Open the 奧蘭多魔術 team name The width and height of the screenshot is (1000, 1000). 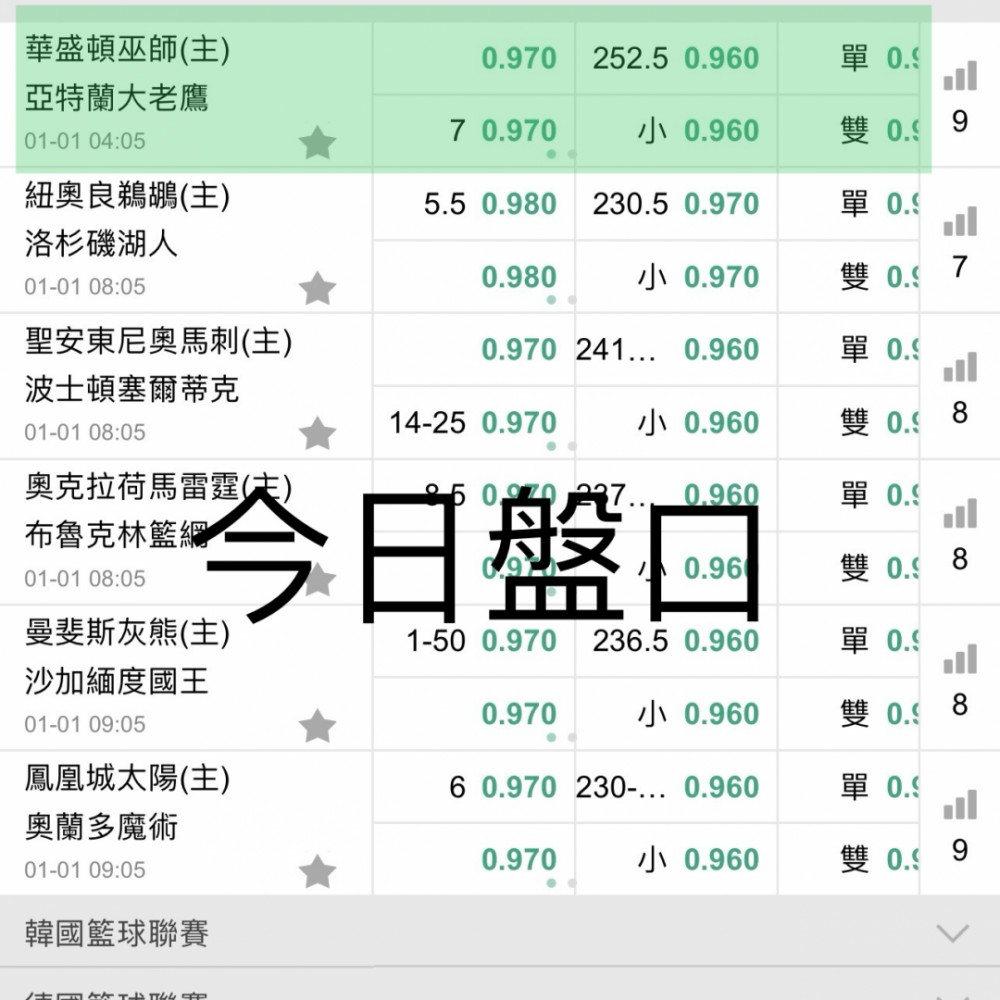(x=101, y=827)
